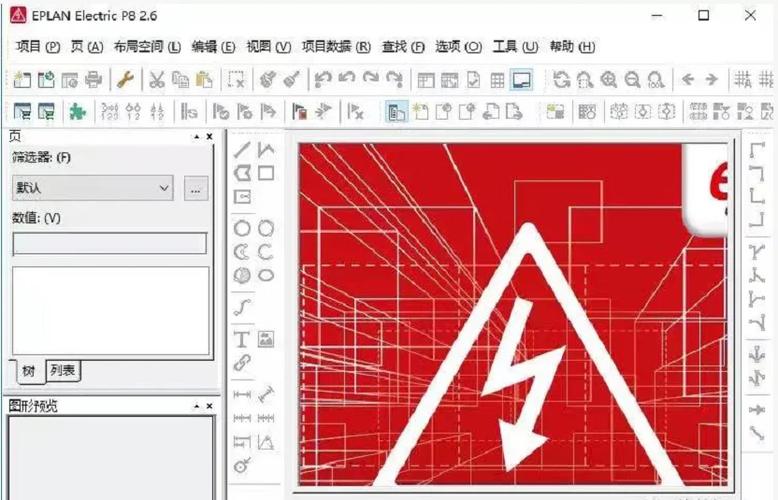Screen dimensions: 778x500
Task: Switch to the 列表 tab
Action: (x=63, y=370)
